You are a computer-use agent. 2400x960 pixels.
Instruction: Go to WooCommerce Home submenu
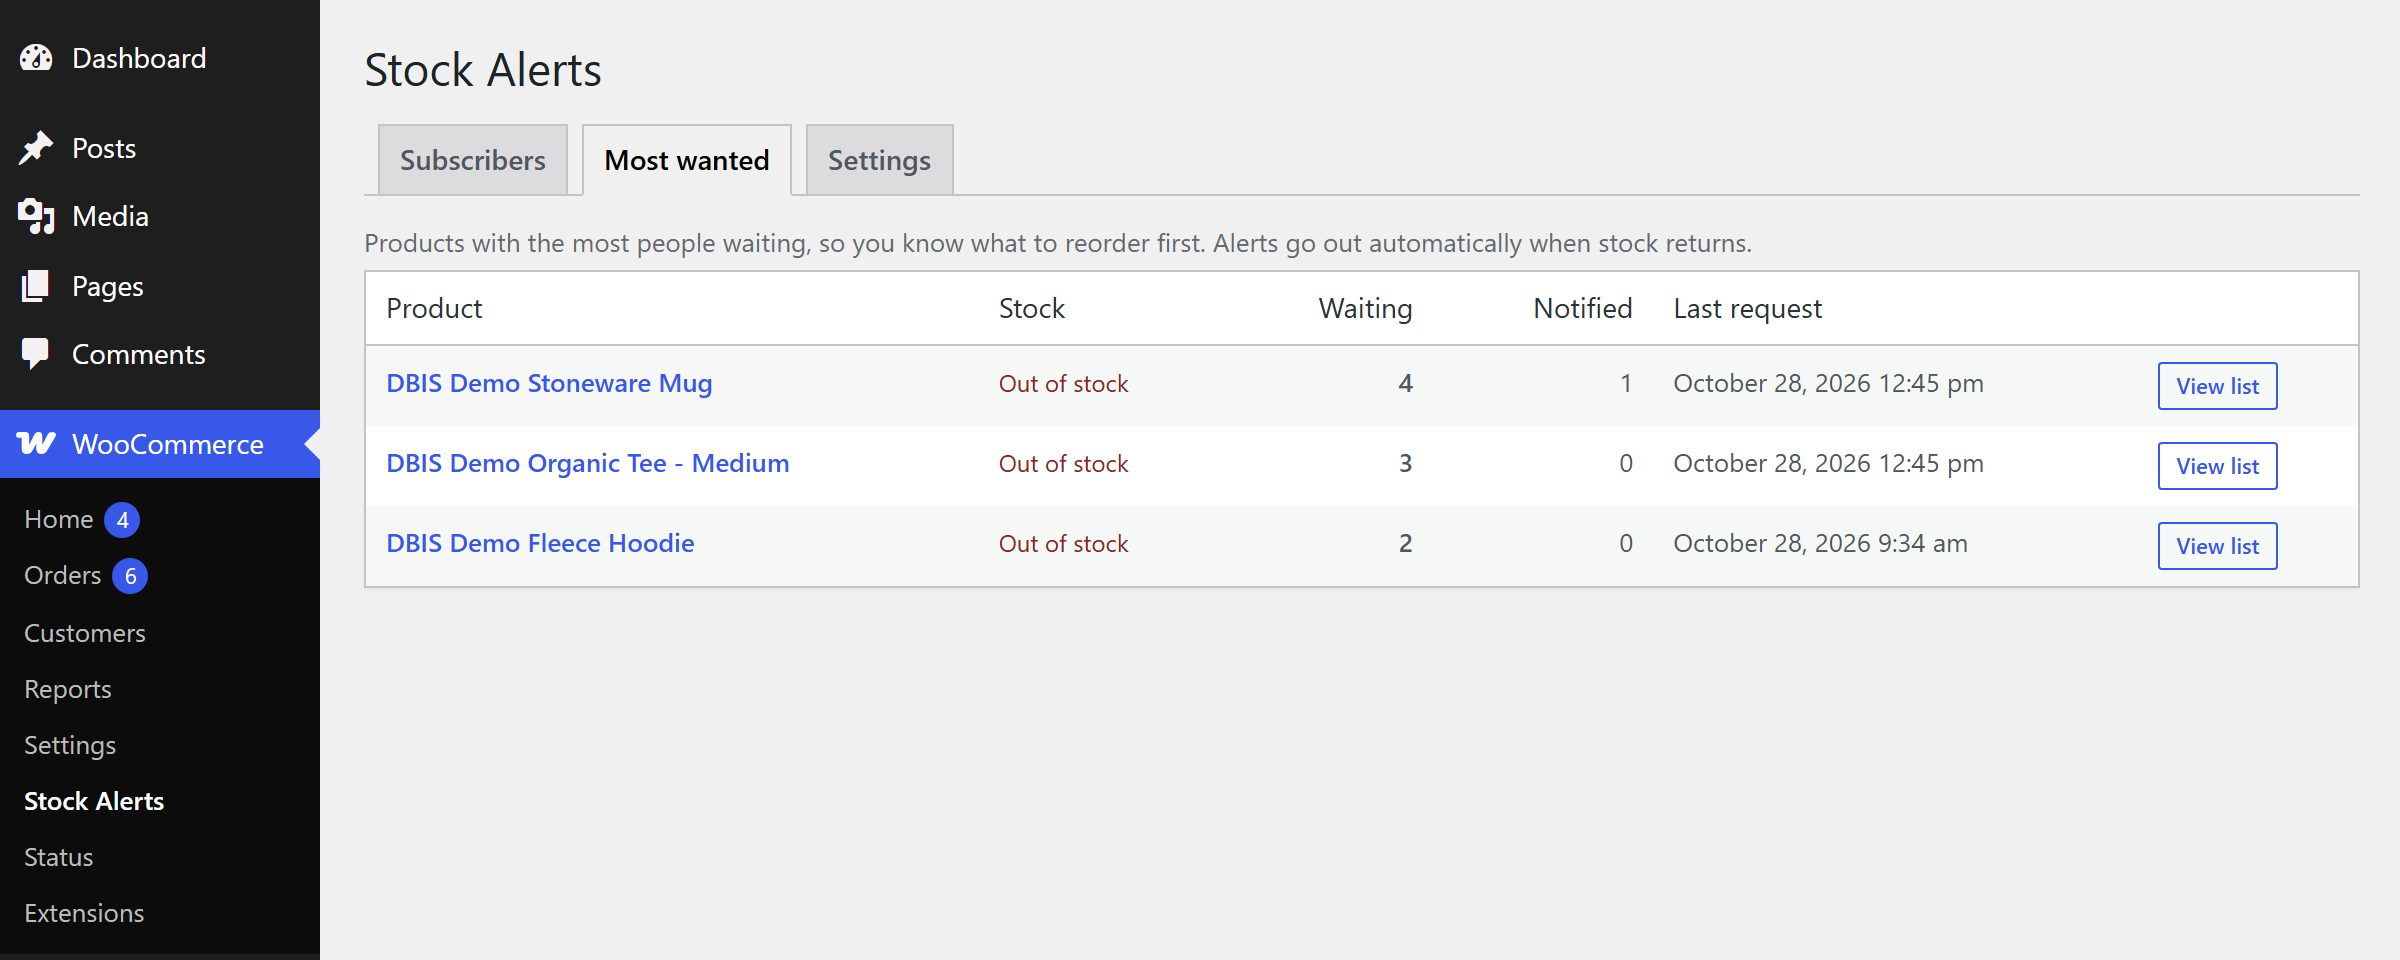pos(59,519)
